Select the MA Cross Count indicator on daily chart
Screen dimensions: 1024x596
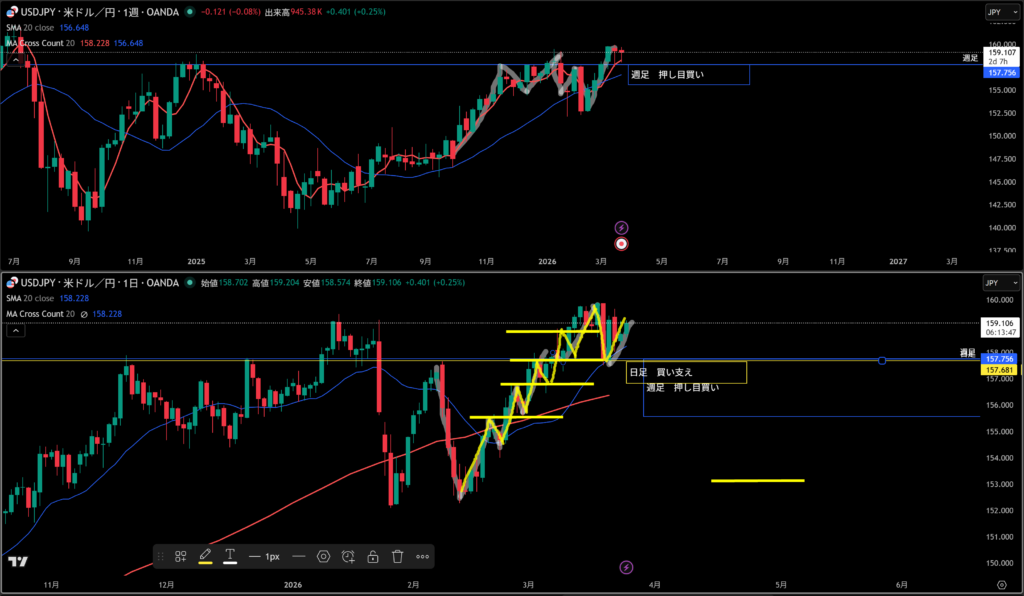coord(40,313)
